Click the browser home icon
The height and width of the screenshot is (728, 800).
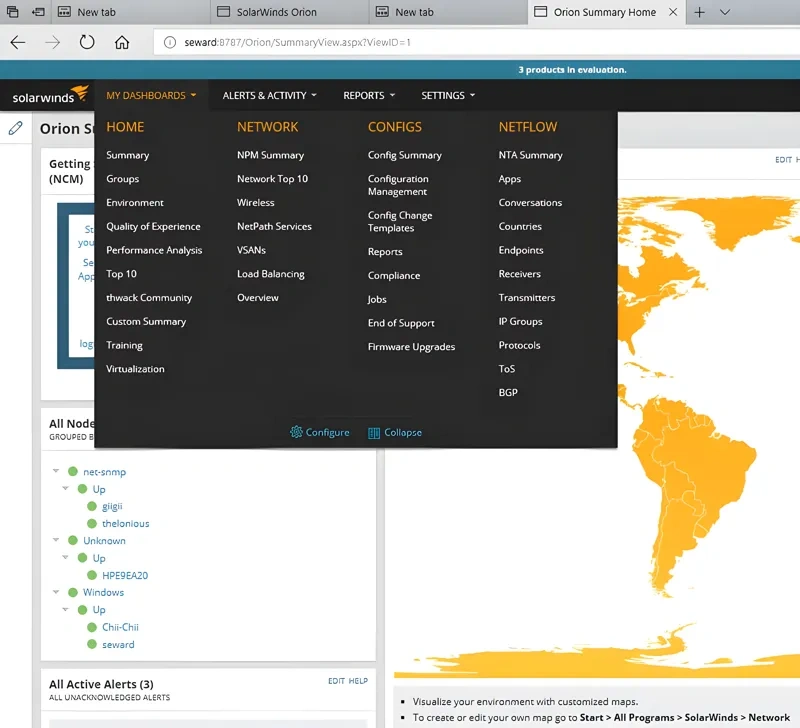pos(121,43)
